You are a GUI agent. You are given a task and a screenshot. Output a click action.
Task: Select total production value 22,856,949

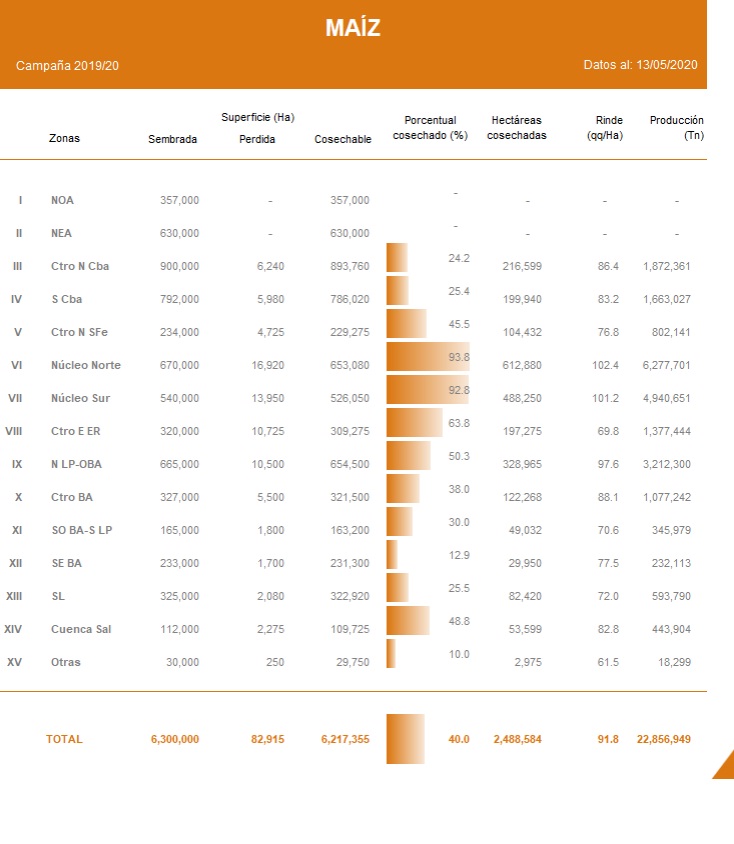click(663, 739)
